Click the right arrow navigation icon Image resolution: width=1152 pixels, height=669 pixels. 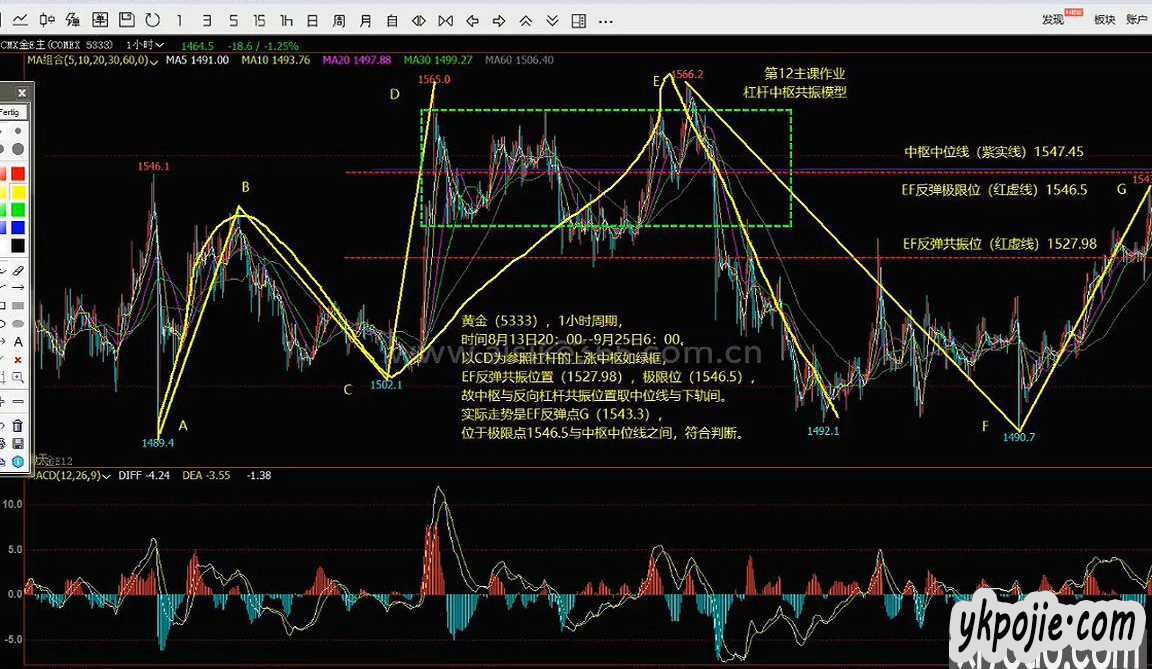[499, 21]
